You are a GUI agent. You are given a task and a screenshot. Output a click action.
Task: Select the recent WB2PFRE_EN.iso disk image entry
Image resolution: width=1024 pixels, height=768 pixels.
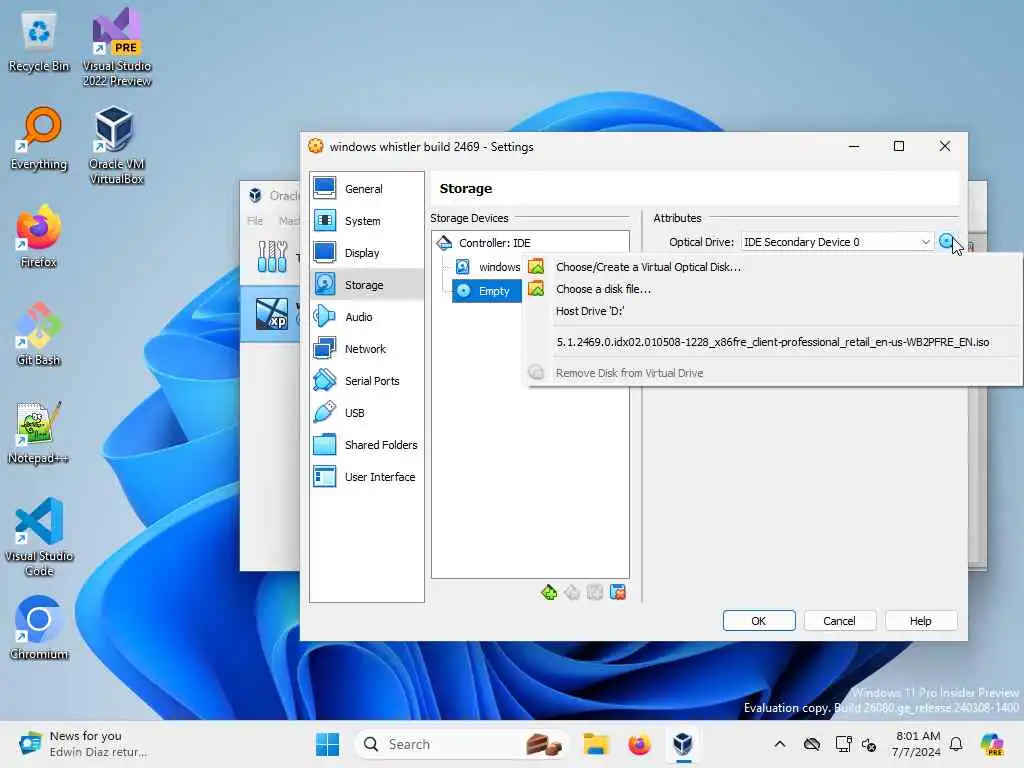coord(773,342)
